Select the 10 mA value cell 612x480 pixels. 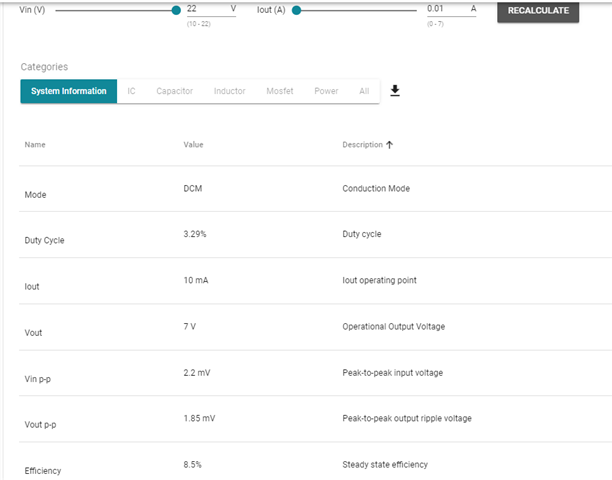[x=196, y=280]
